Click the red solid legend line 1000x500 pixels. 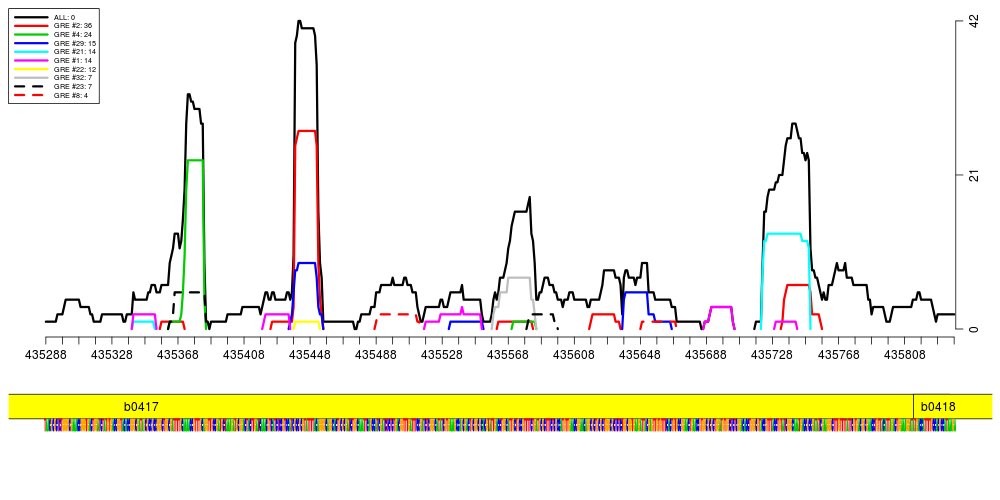coord(31,25)
